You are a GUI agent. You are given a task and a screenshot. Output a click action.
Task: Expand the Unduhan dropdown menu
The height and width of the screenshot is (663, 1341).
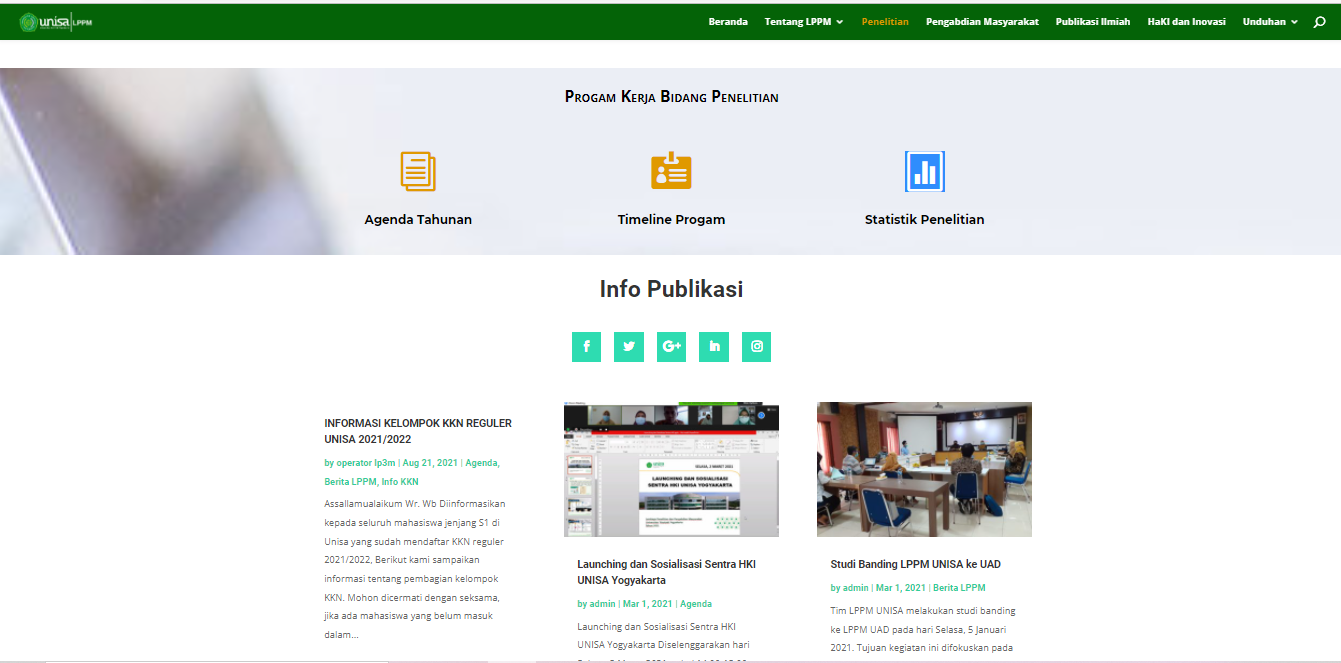click(x=1270, y=22)
